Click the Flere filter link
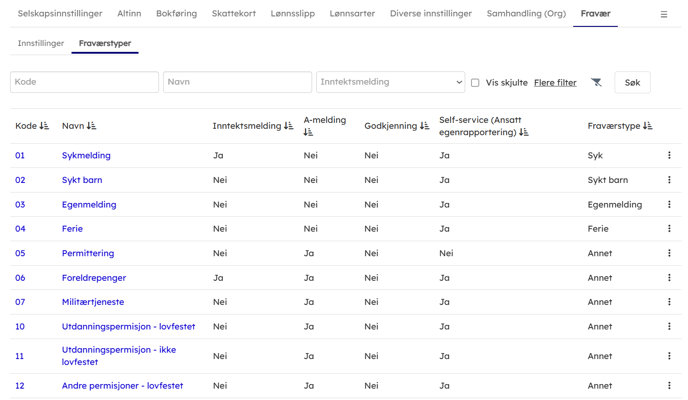 coord(555,83)
